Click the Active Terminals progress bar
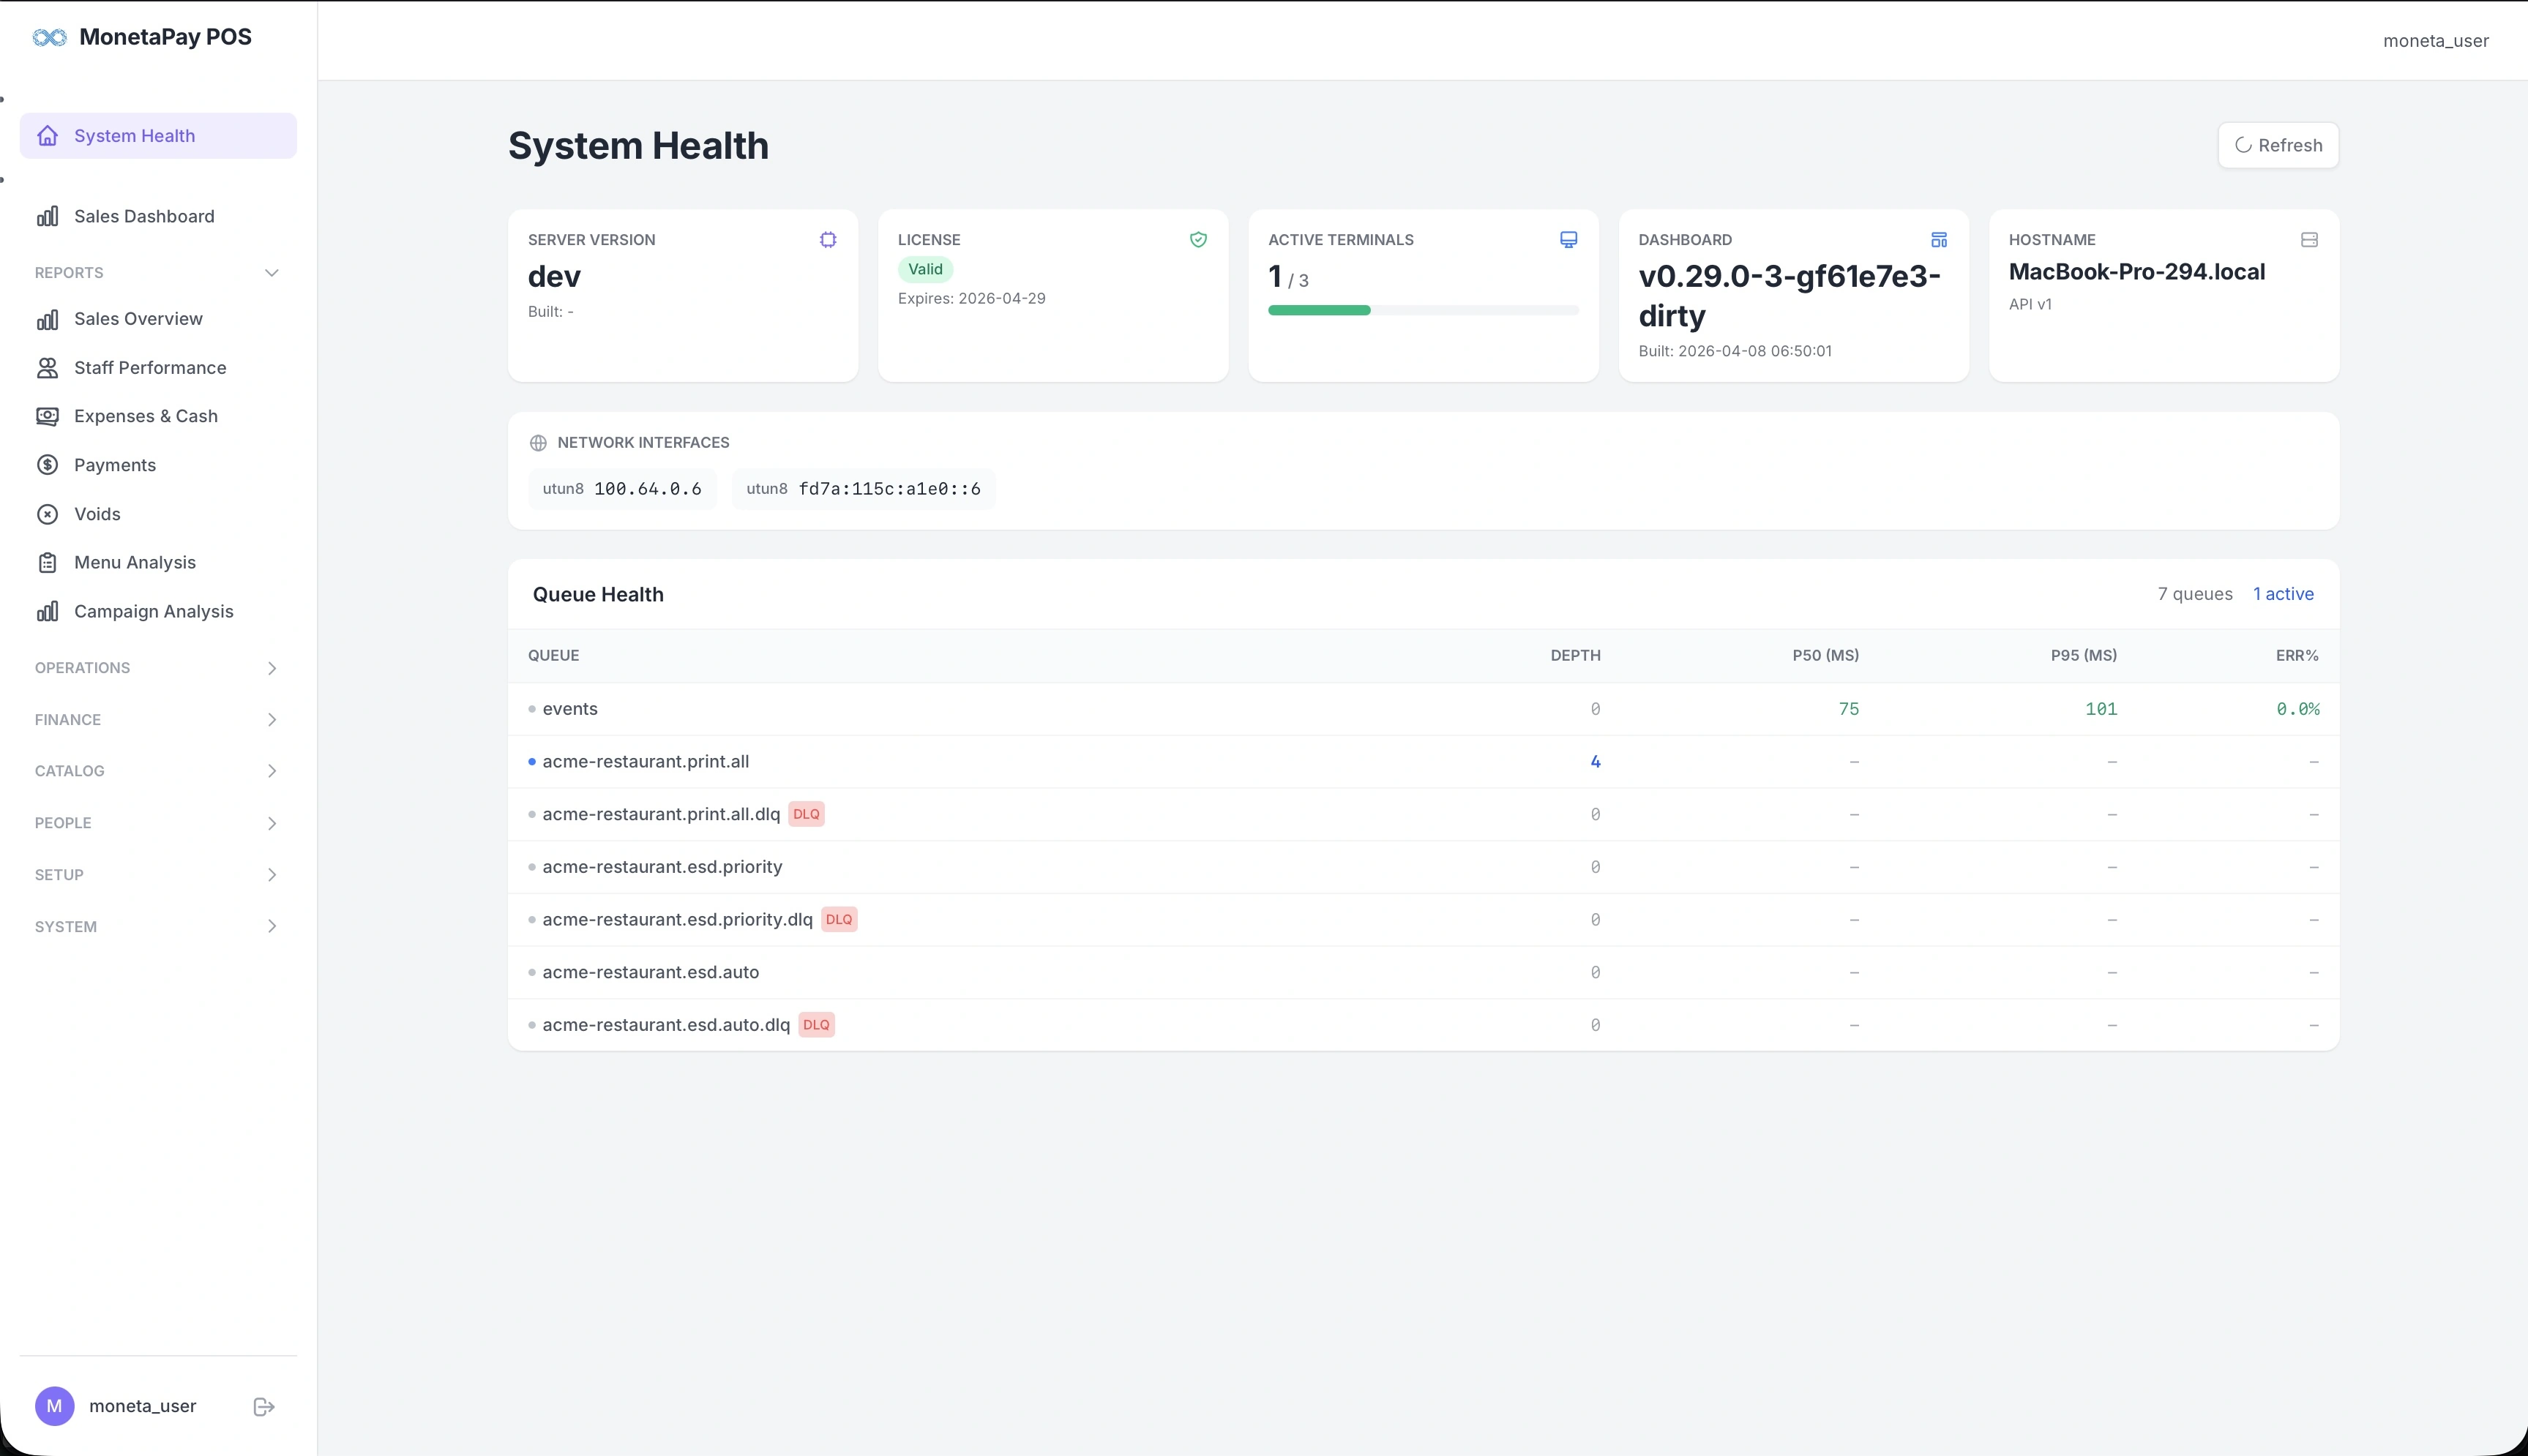 coord(1423,310)
